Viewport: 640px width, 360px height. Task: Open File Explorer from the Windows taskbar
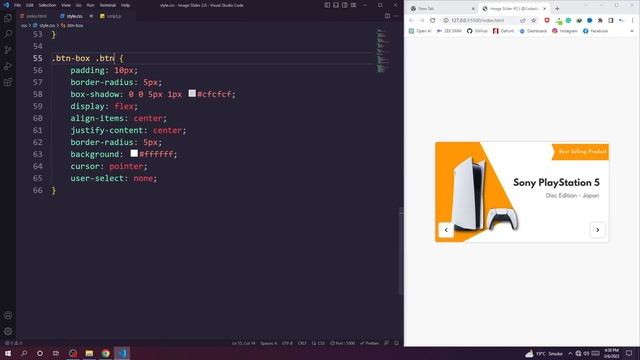point(89,353)
